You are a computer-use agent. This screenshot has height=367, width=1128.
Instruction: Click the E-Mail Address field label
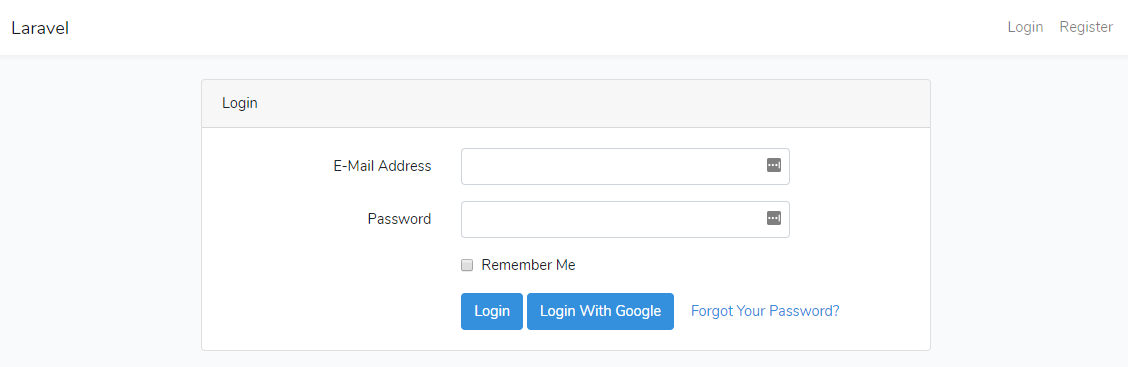pyautogui.click(x=382, y=166)
